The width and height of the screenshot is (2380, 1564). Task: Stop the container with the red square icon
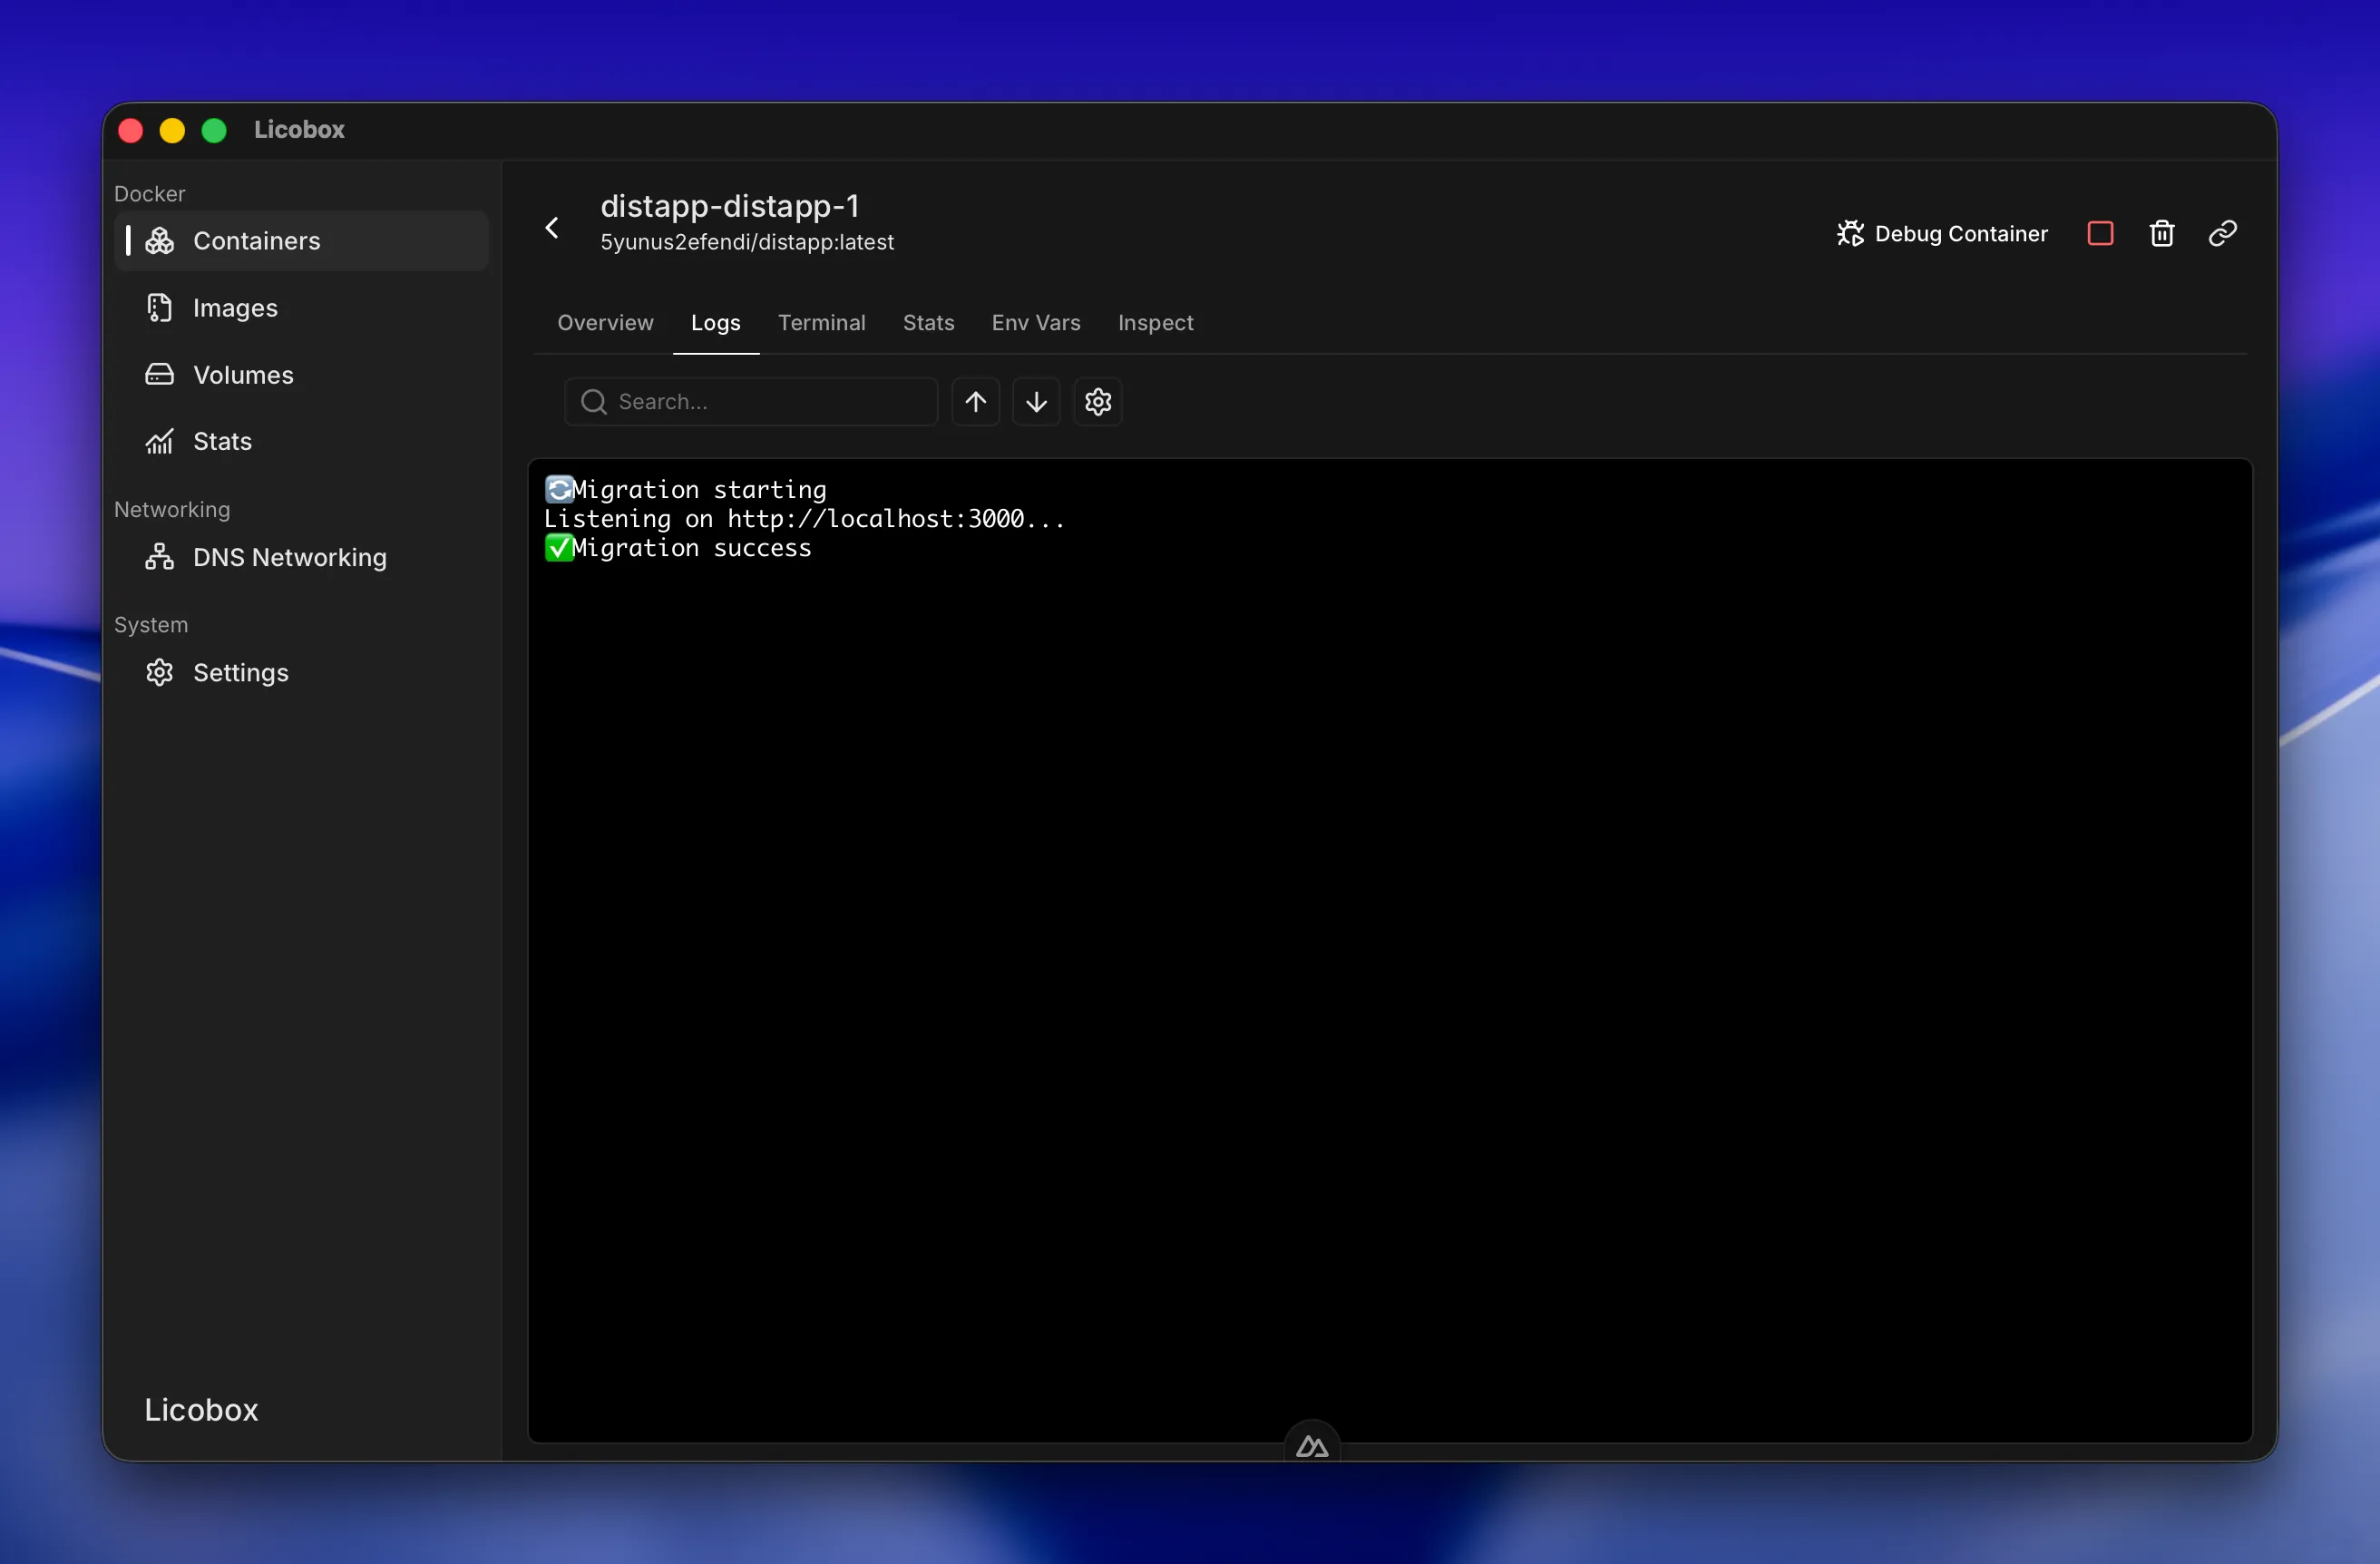(x=2100, y=233)
